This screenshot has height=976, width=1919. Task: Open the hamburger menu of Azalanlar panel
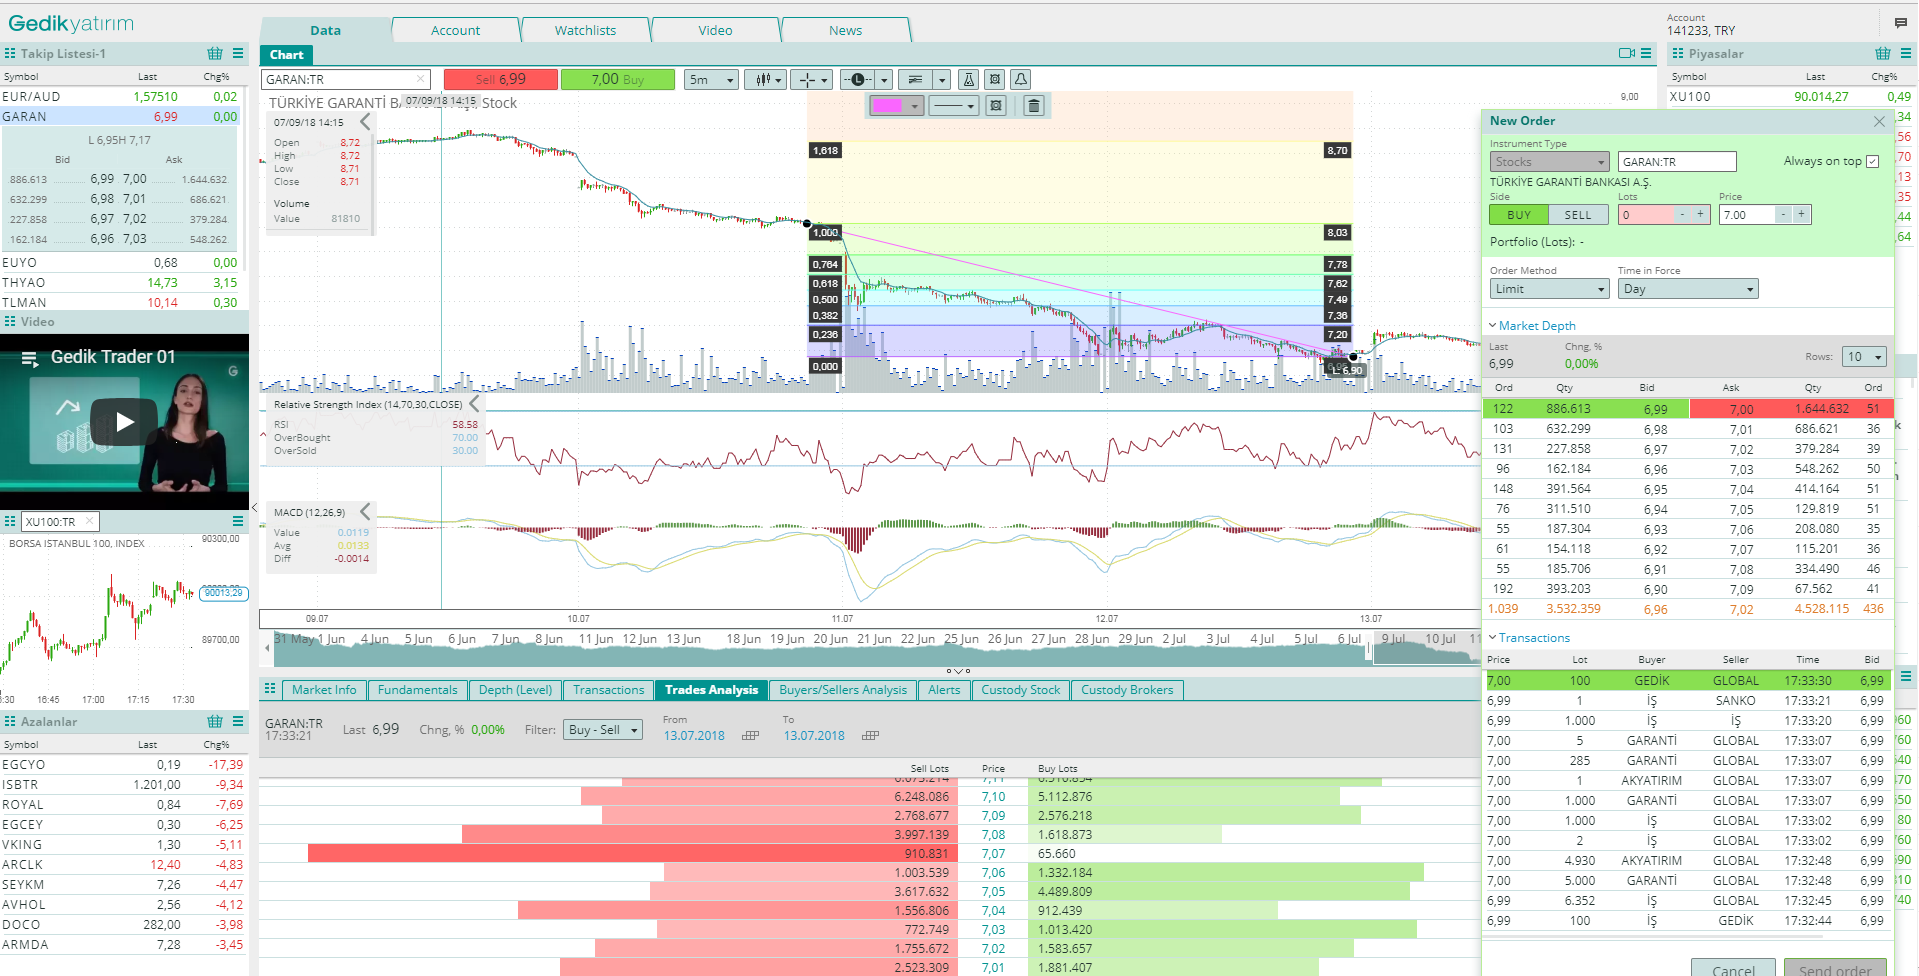tap(238, 722)
